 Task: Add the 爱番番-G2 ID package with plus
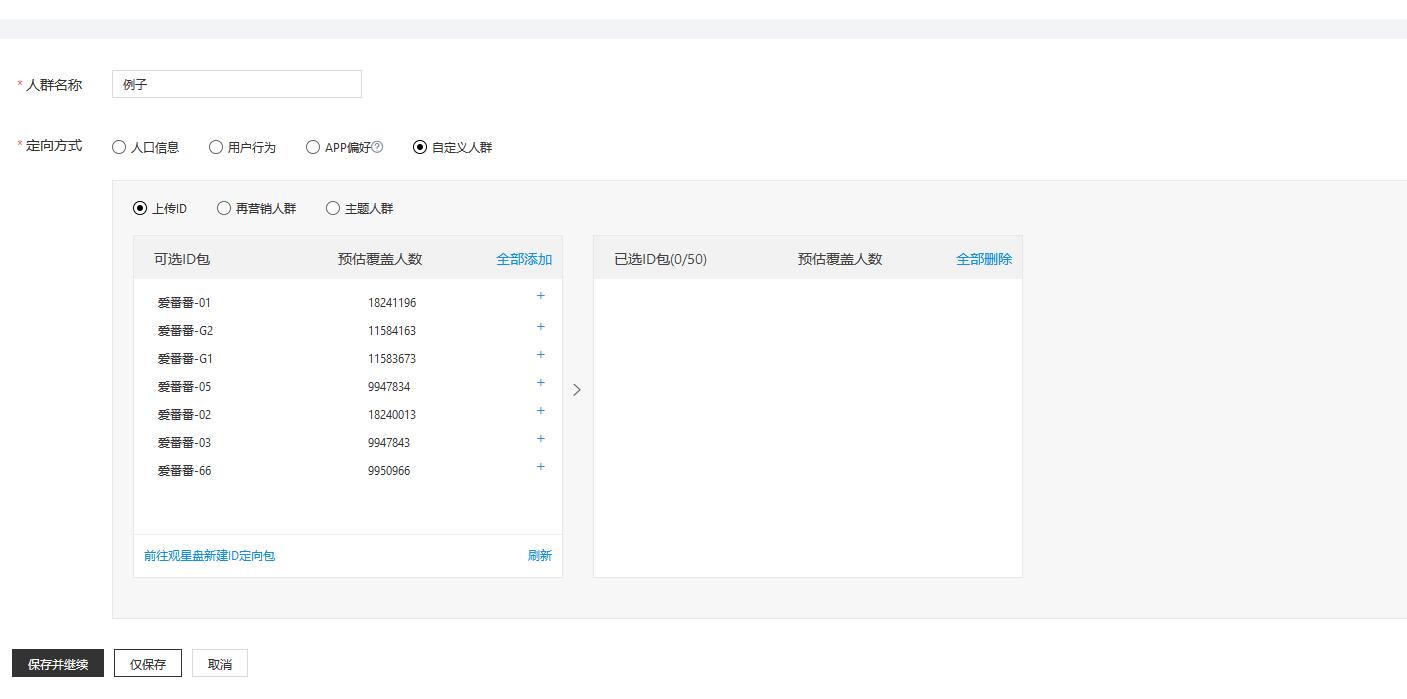(x=541, y=327)
